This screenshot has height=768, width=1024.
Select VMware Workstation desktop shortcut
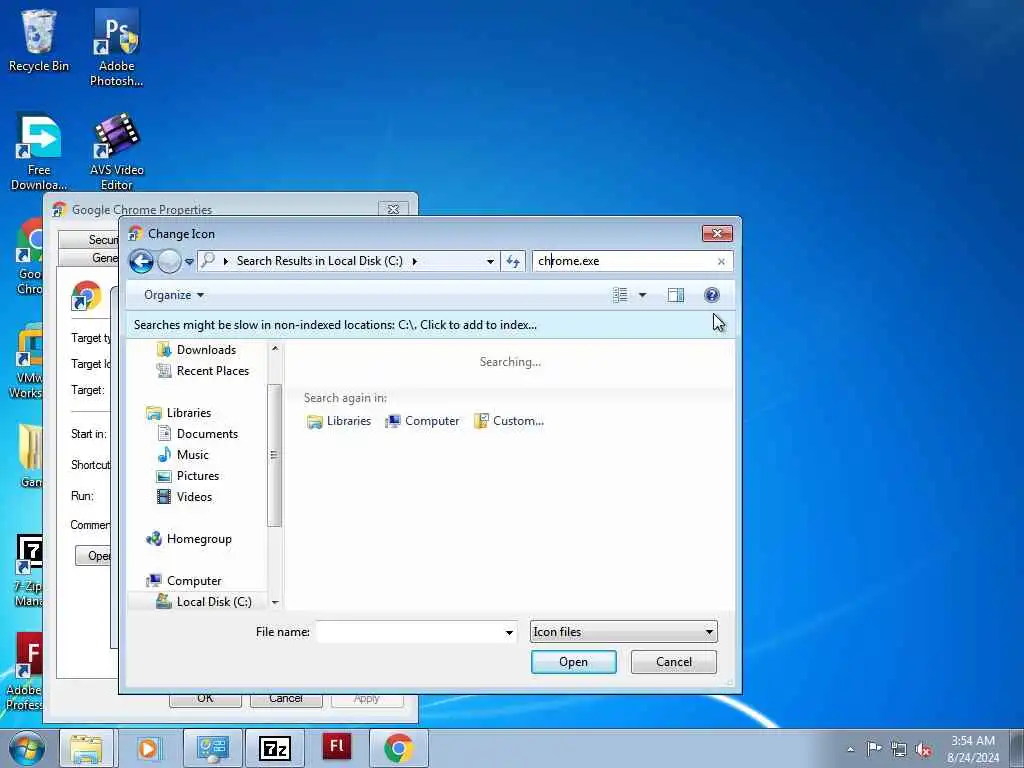coord(26,360)
